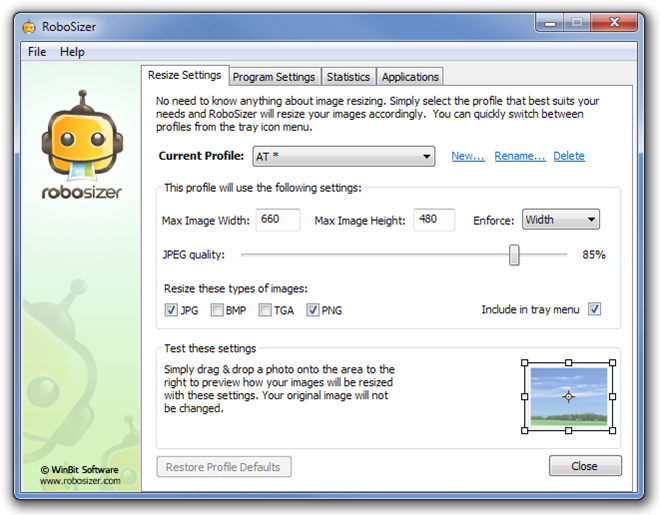Click the robot logo in the sidebar
This screenshot has width=660, height=515.
(82, 135)
